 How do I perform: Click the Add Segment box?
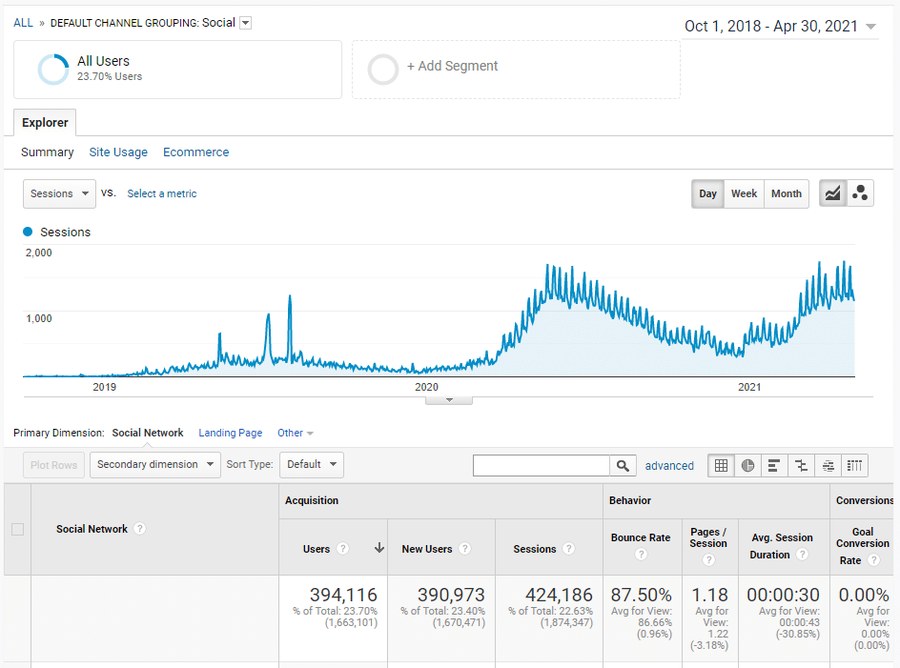point(516,69)
